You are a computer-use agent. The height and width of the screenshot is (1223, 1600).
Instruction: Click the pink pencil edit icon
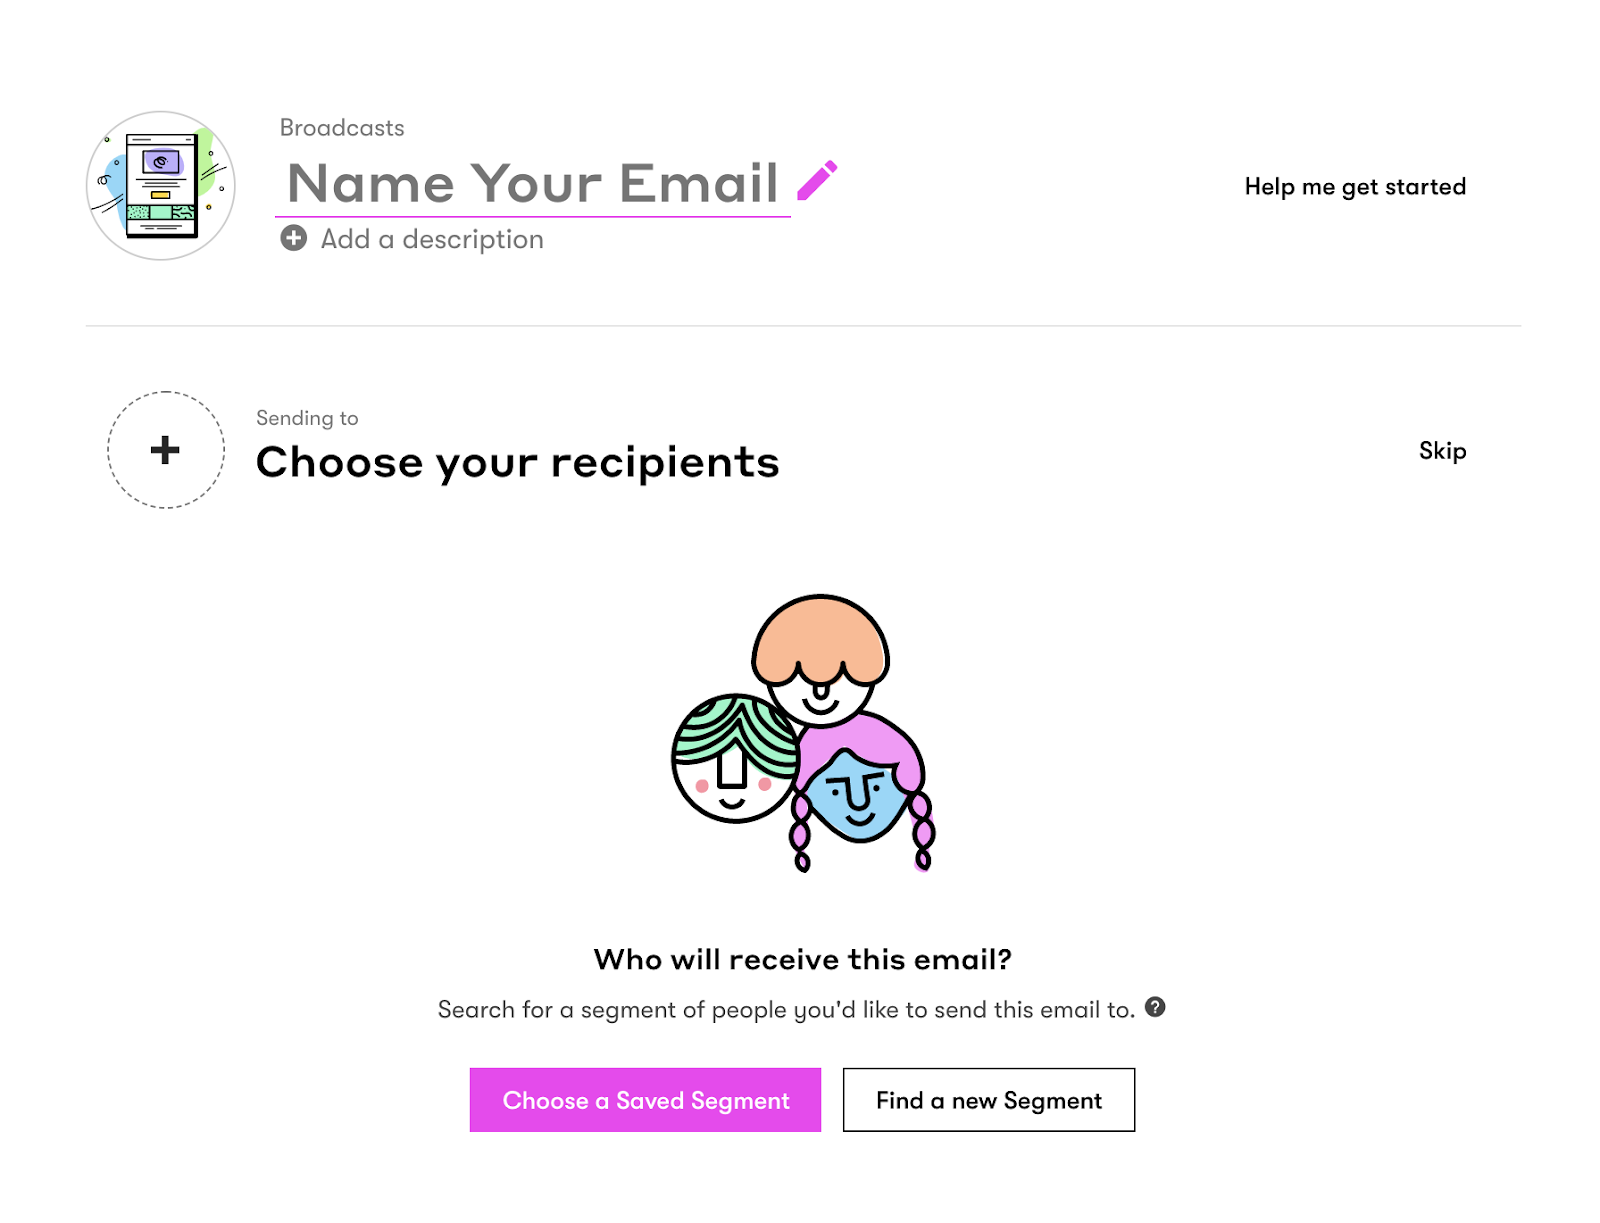coord(817,181)
